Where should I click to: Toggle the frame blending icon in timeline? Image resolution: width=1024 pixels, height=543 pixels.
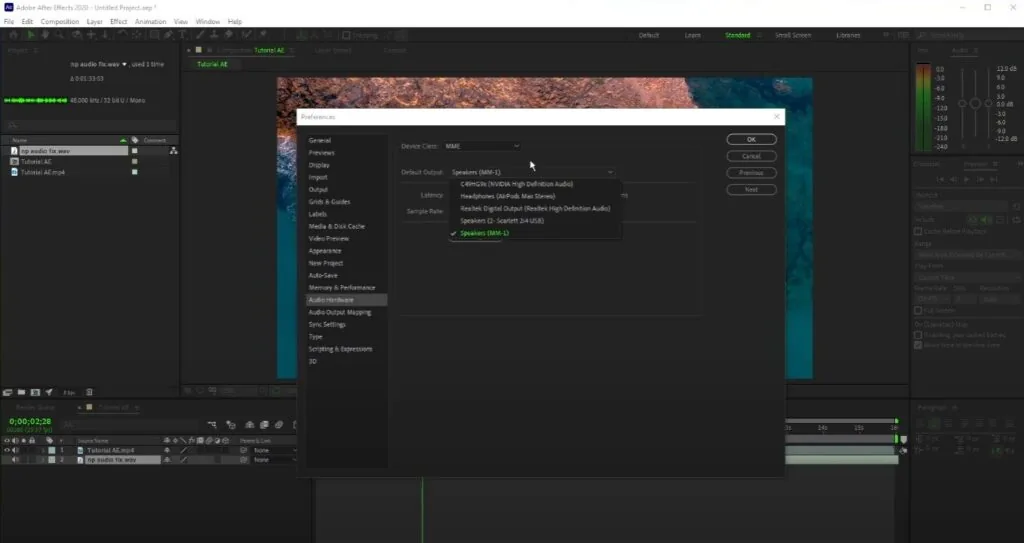(x=264, y=425)
